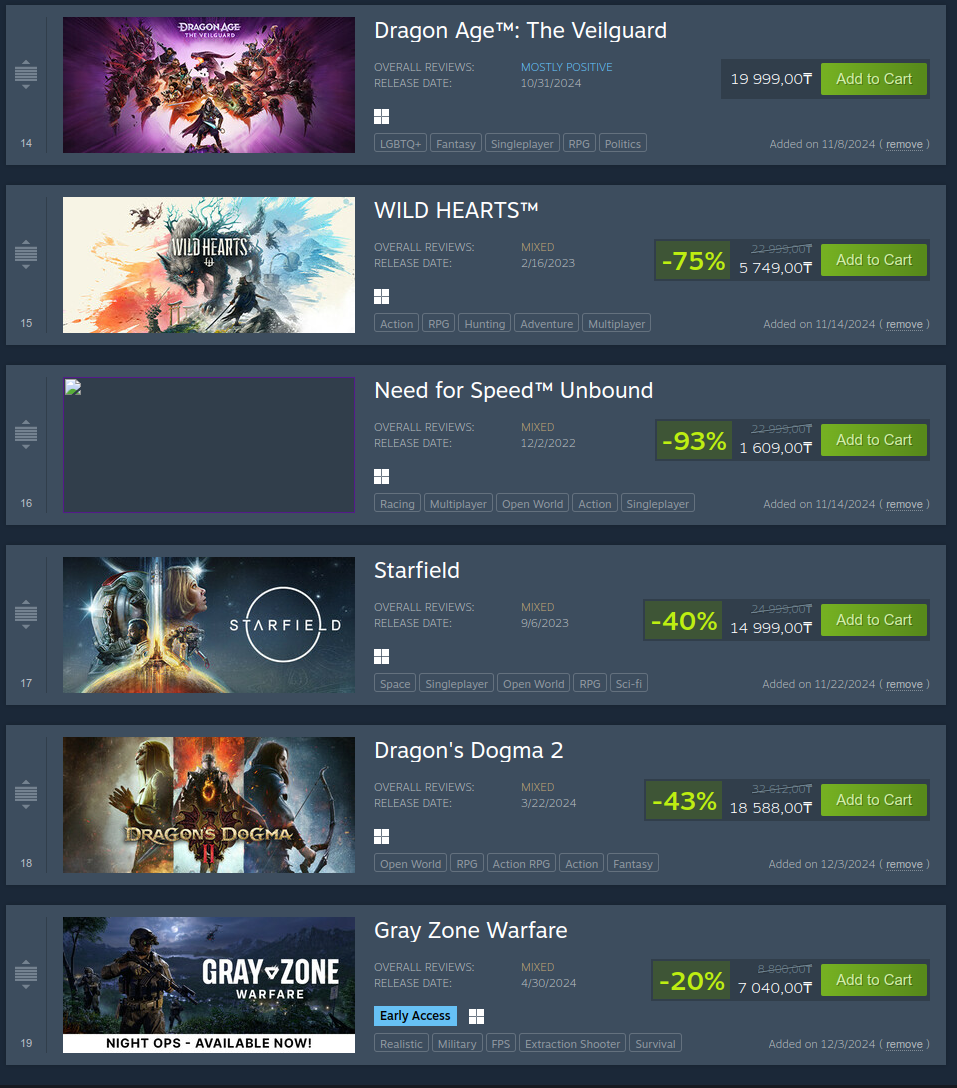957x1088 pixels.
Task: Click Windows platform icon under Dragon Age
Action: pos(382,117)
